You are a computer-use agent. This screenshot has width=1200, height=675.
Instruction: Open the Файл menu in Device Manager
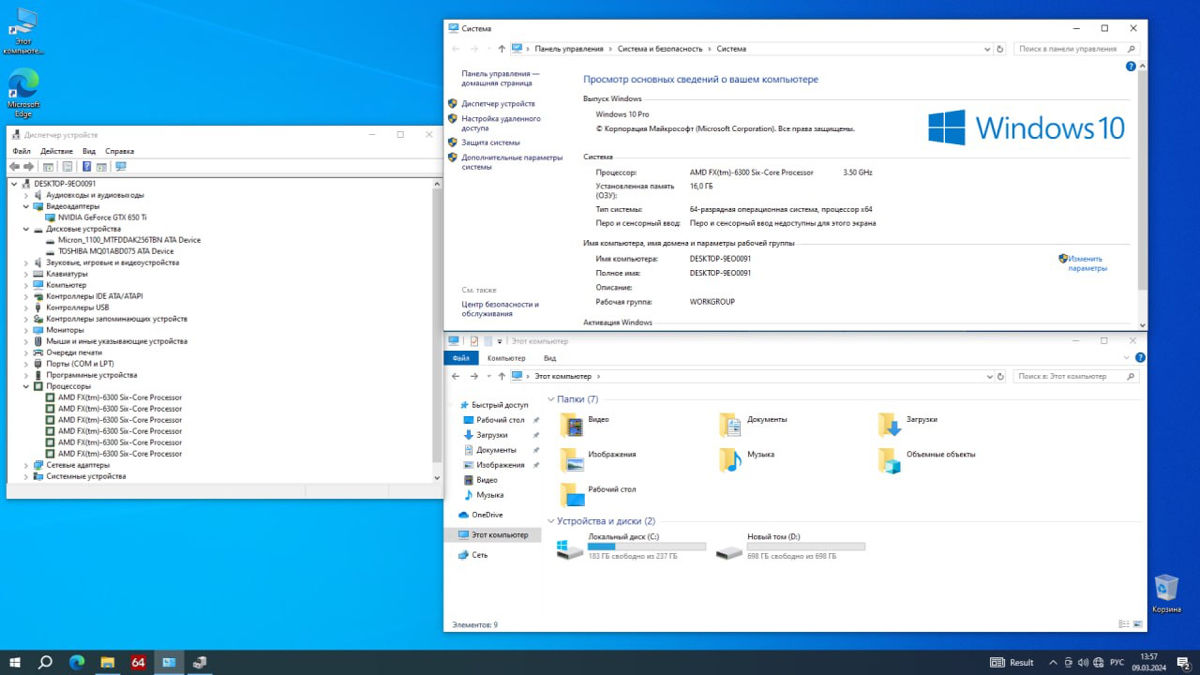point(21,151)
